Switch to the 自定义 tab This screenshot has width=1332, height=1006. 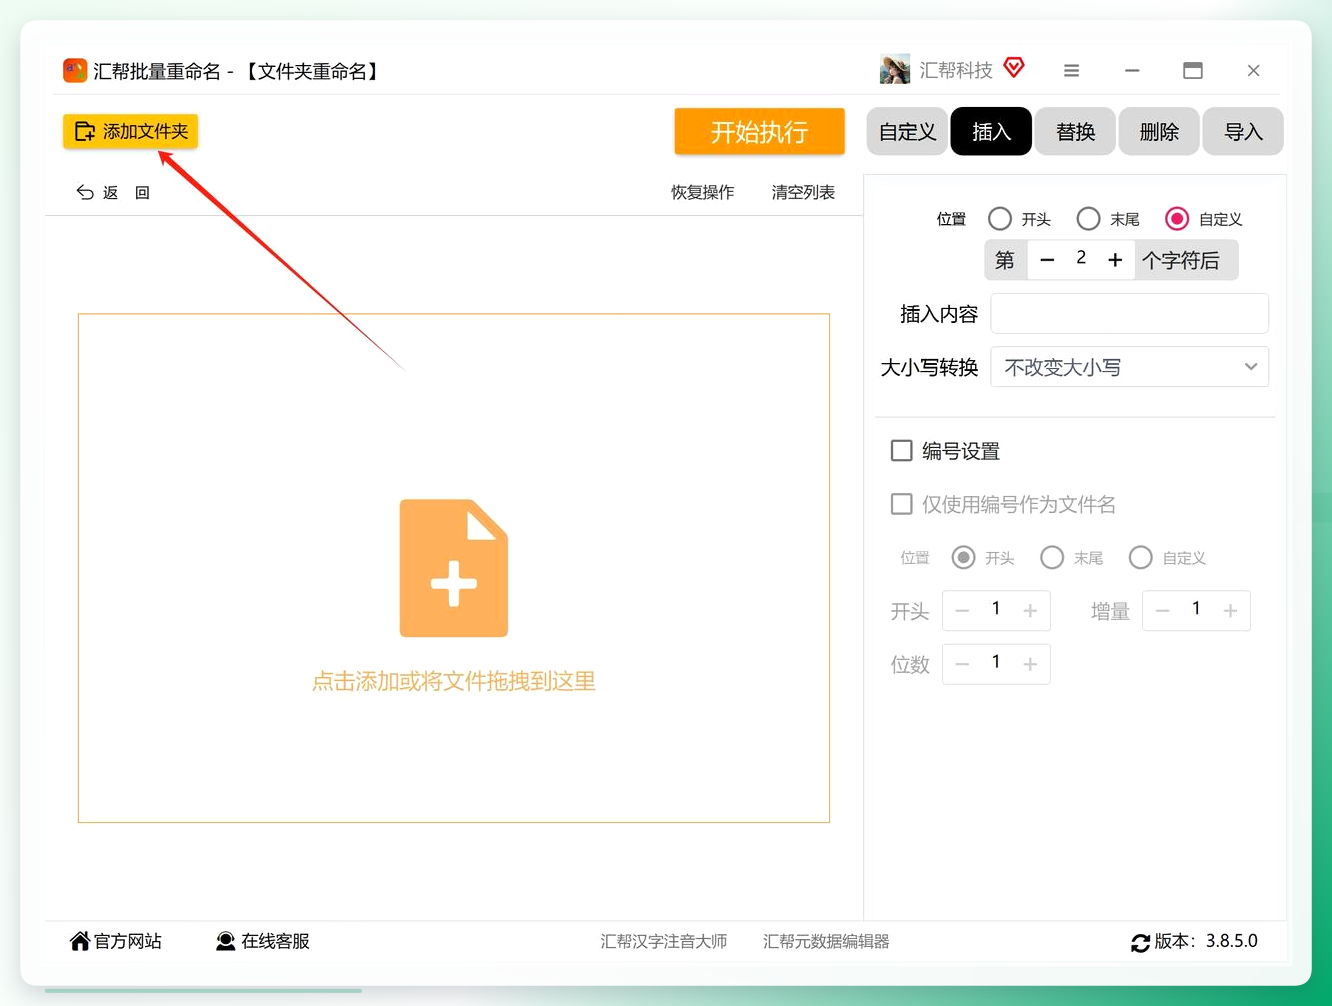coord(907,132)
